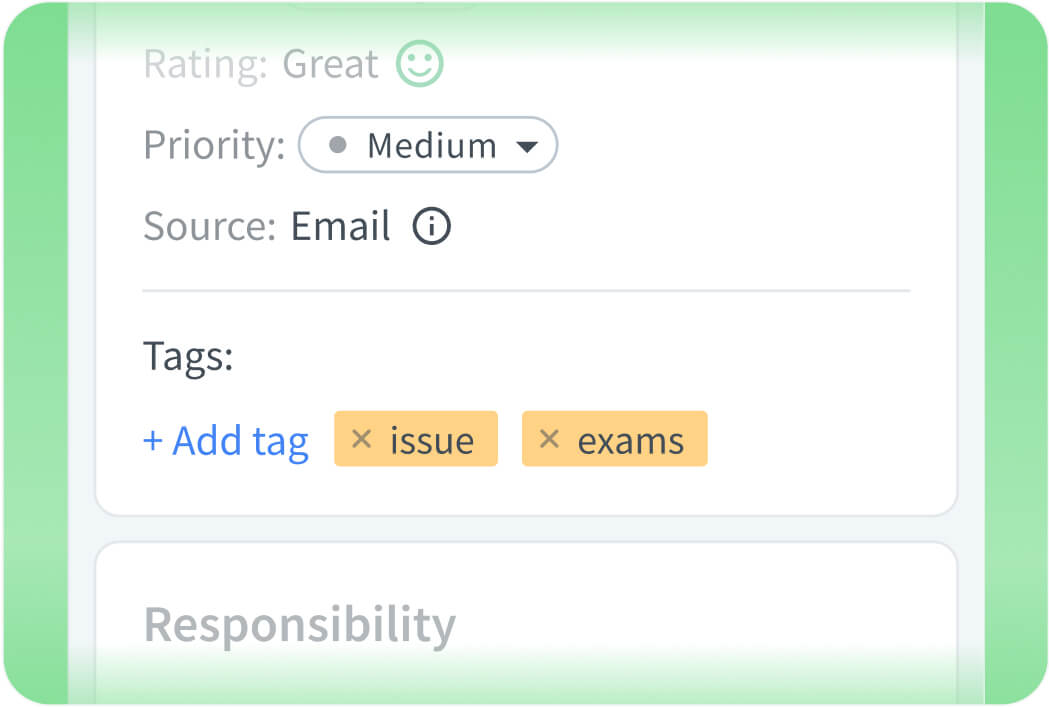
Task: Click the caret arrow in the Priority selector
Action: 528,145
